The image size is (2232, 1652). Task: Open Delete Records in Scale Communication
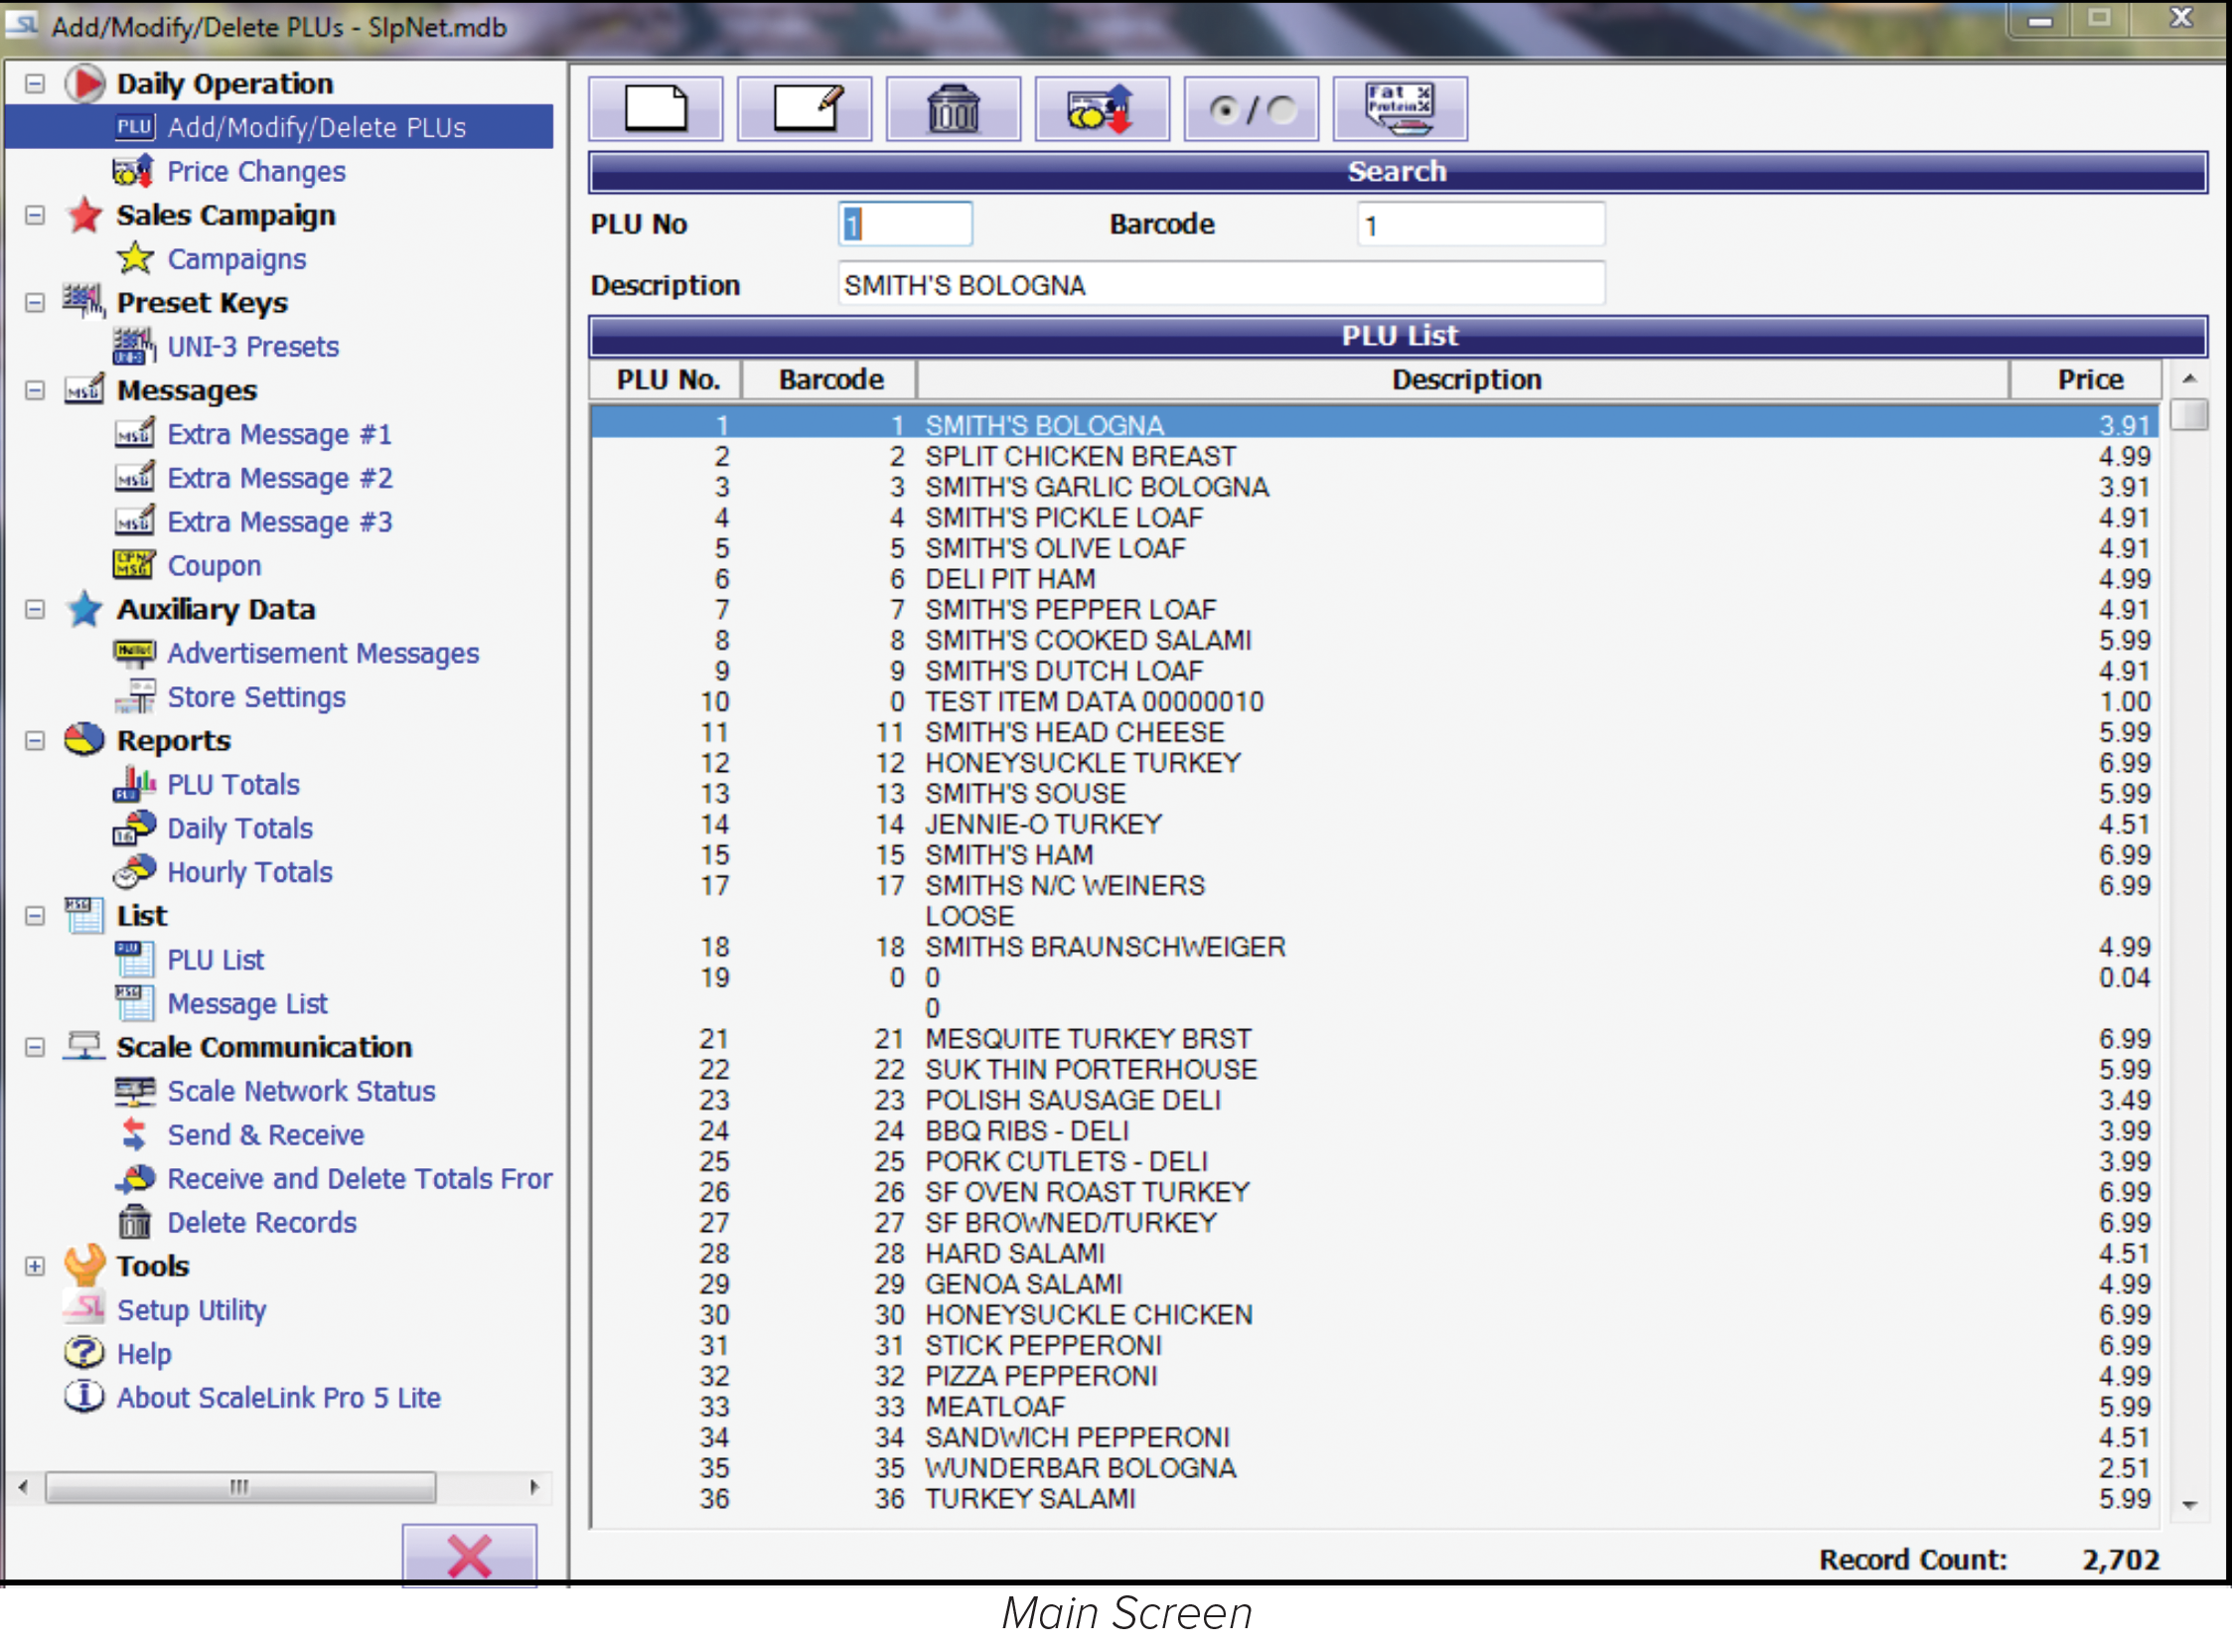pyautogui.click(x=261, y=1223)
